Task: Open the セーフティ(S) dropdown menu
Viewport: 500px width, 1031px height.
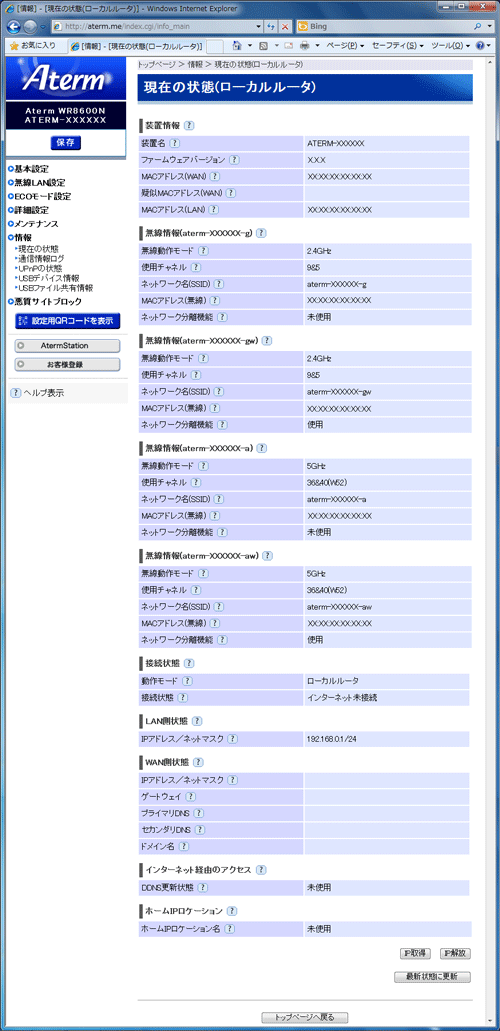Action: pos(397,46)
